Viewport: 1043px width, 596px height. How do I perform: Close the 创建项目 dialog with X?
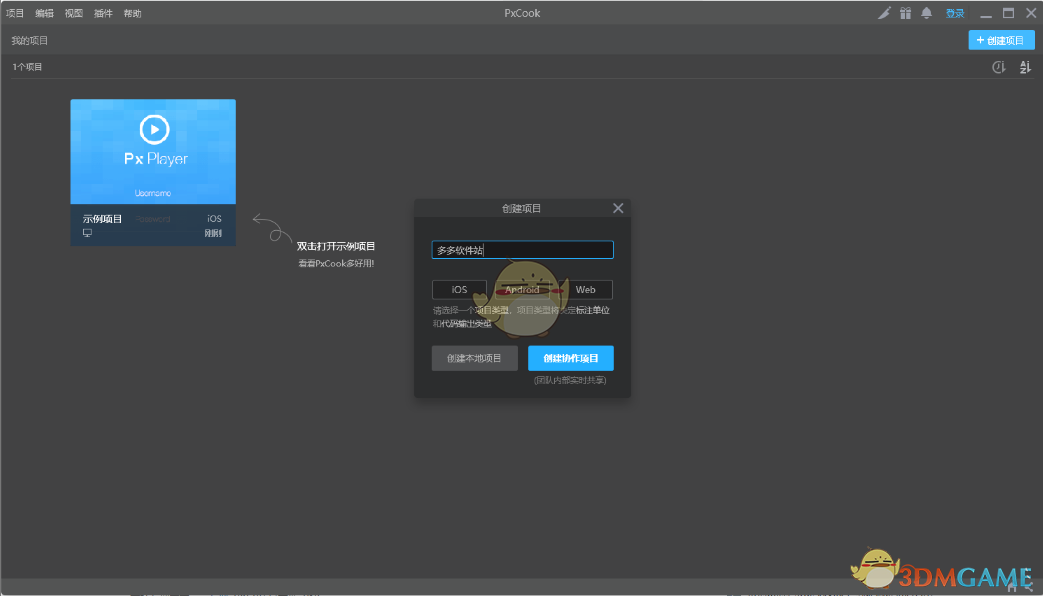pos(618,208)
